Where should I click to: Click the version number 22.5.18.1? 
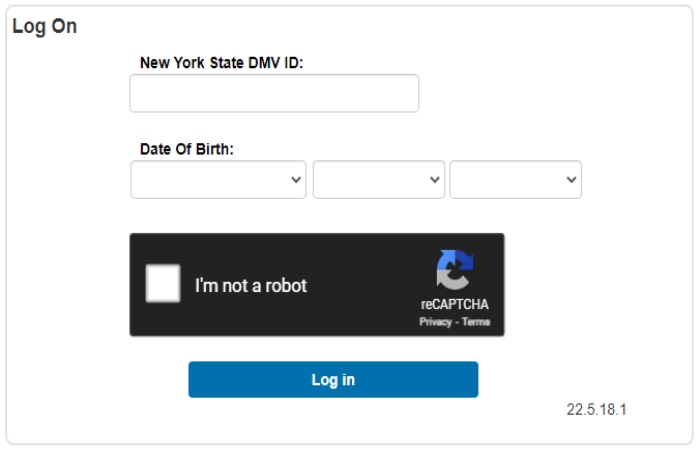[596, 409]
